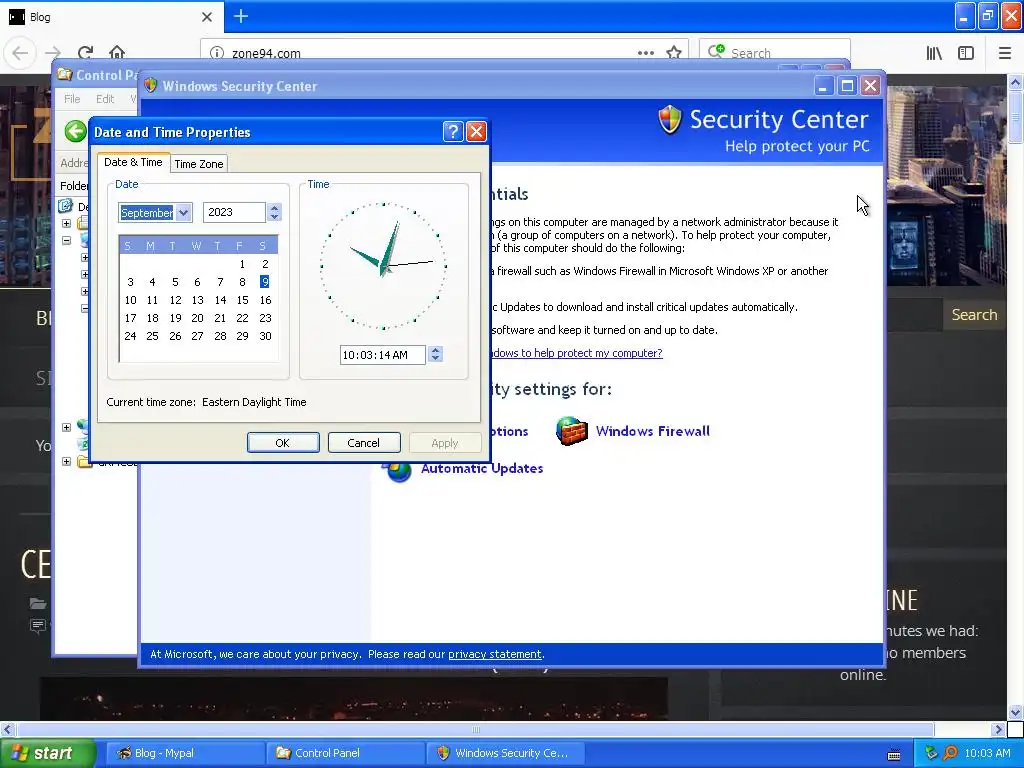
Task: Click the Automatic Updates globe icon
Action: (398, 472)
